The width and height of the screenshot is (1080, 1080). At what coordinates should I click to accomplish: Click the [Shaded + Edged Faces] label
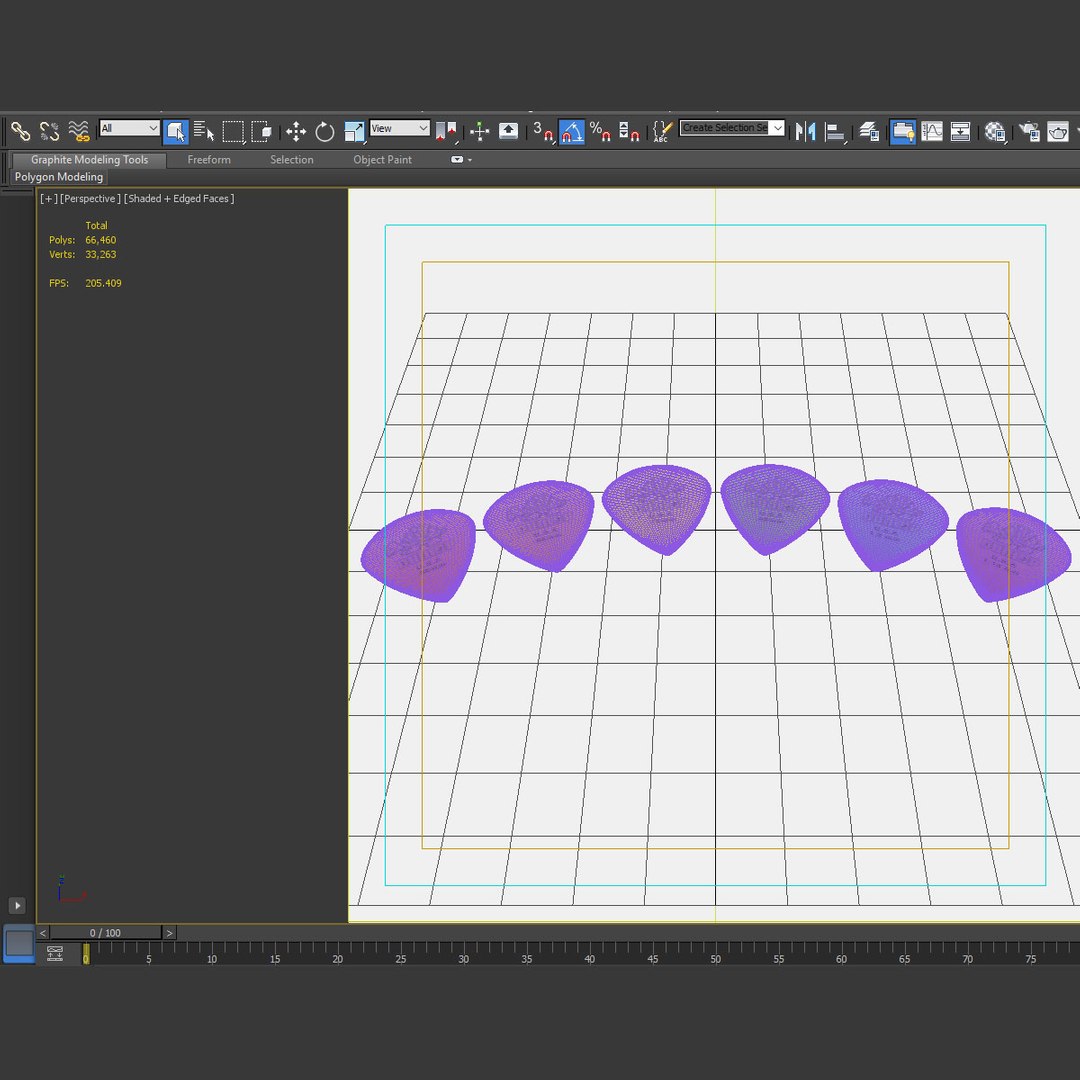[x=179, y=198]
